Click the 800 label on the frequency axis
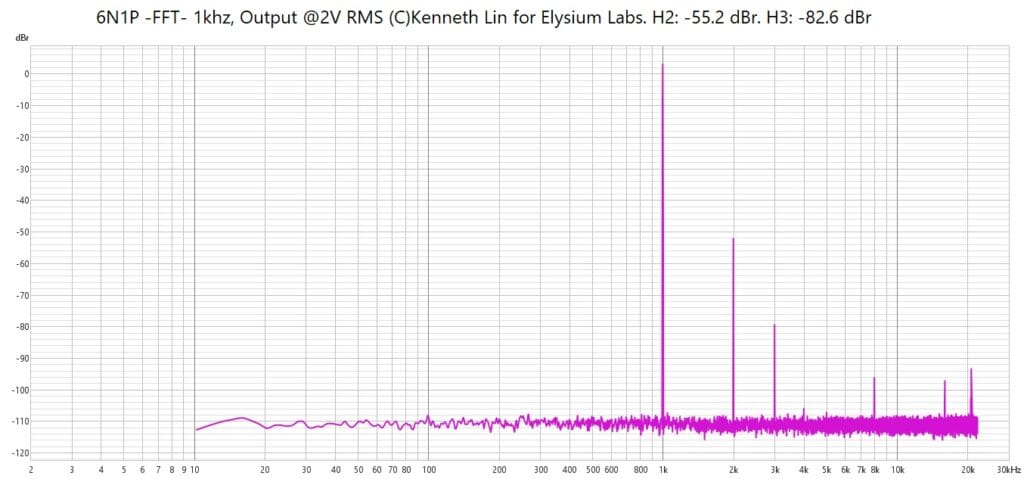 (x=640, y=470)
